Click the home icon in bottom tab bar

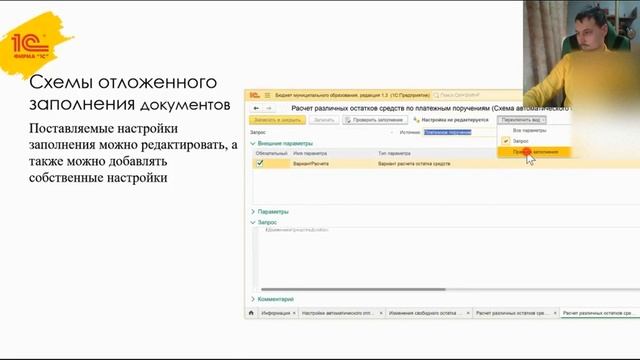tap(251, 313)
